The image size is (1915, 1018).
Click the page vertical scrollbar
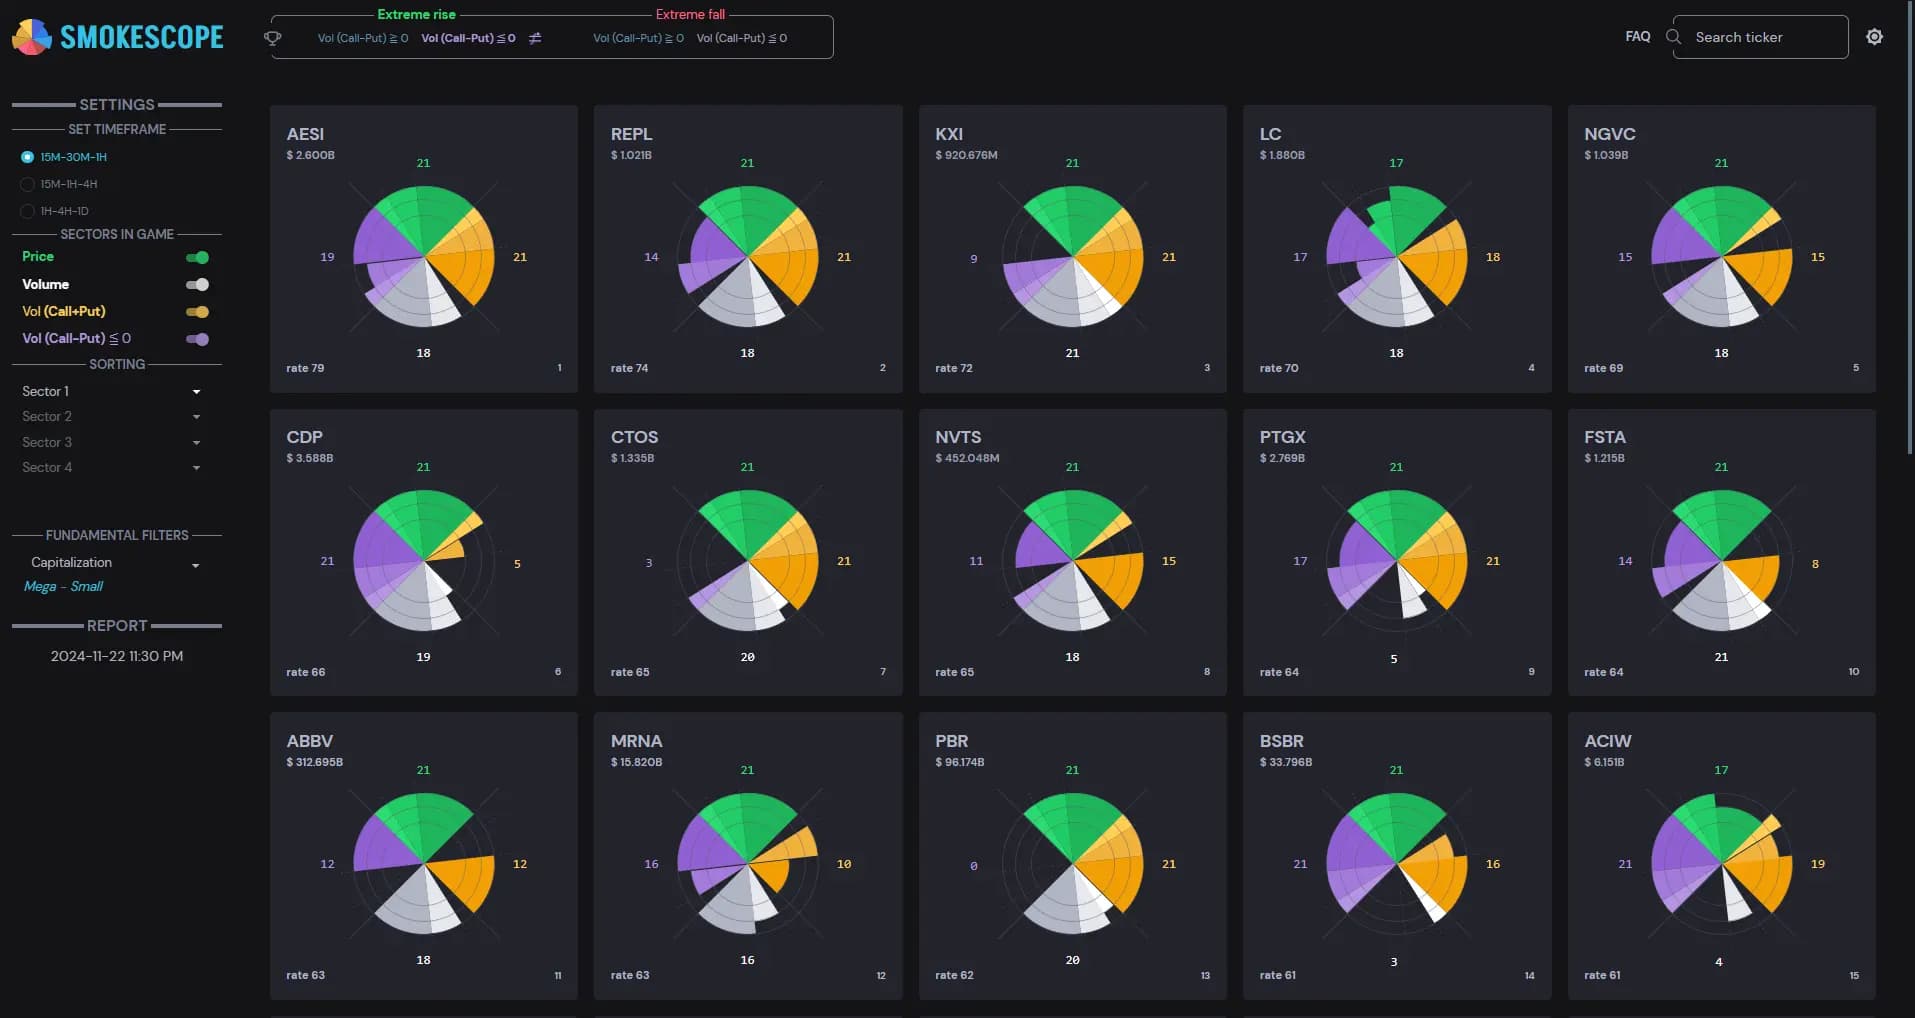pyautogui.click(x=1911, y=230)
